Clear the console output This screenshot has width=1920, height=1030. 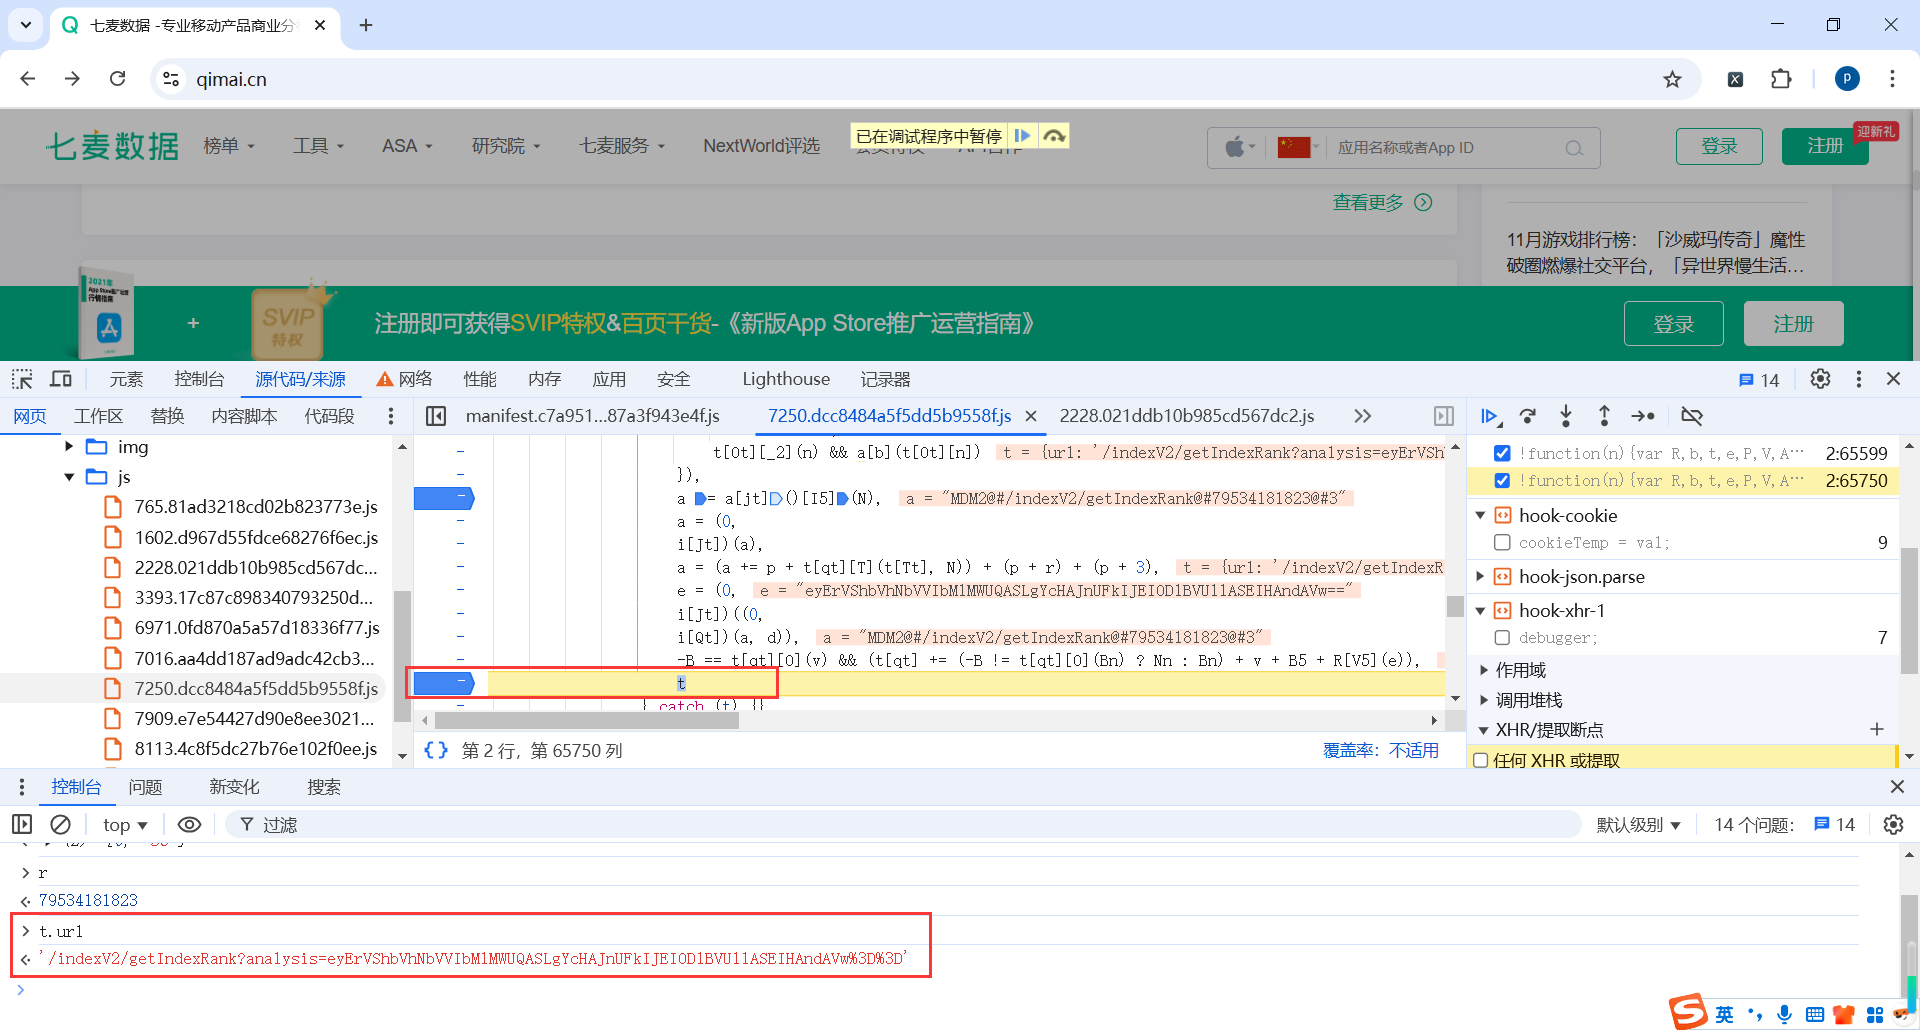(61, 825)
